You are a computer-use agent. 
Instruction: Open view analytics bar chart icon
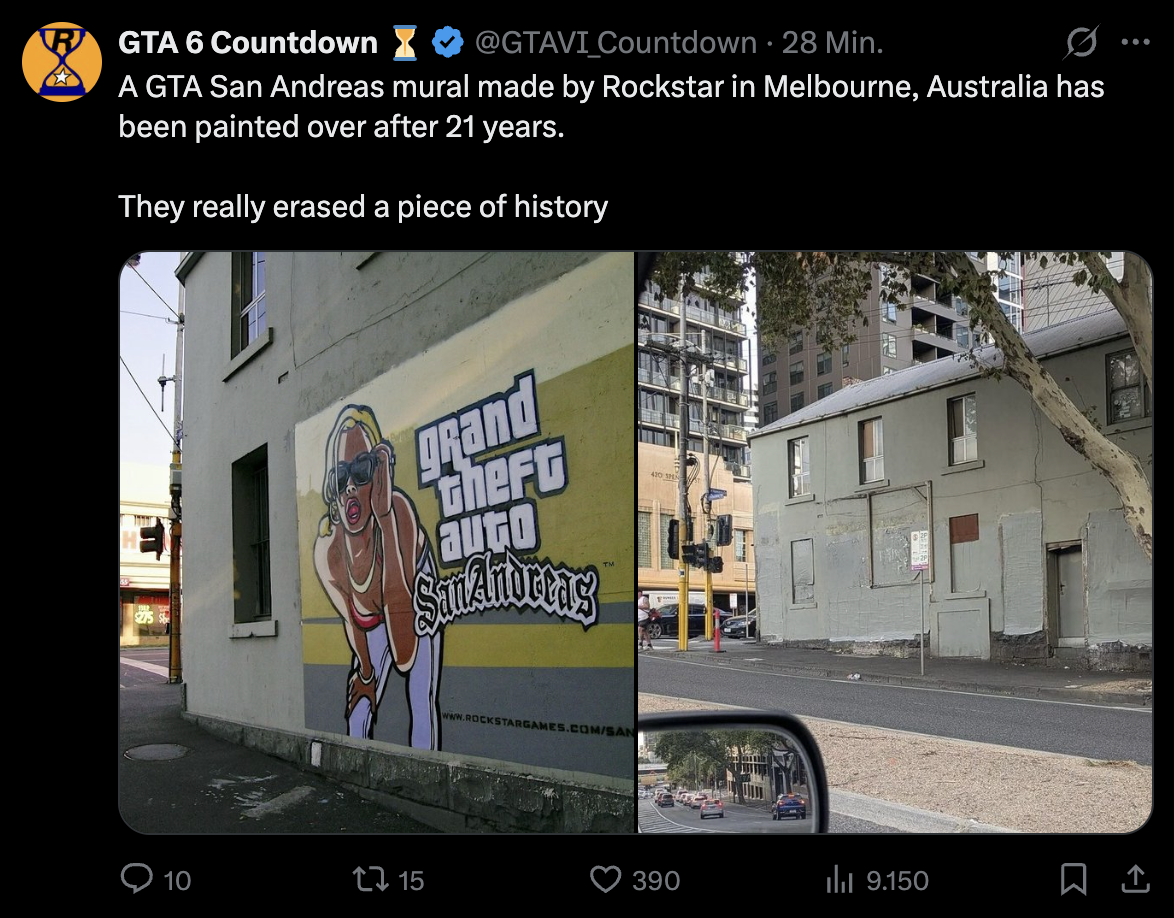pos(839,880)
